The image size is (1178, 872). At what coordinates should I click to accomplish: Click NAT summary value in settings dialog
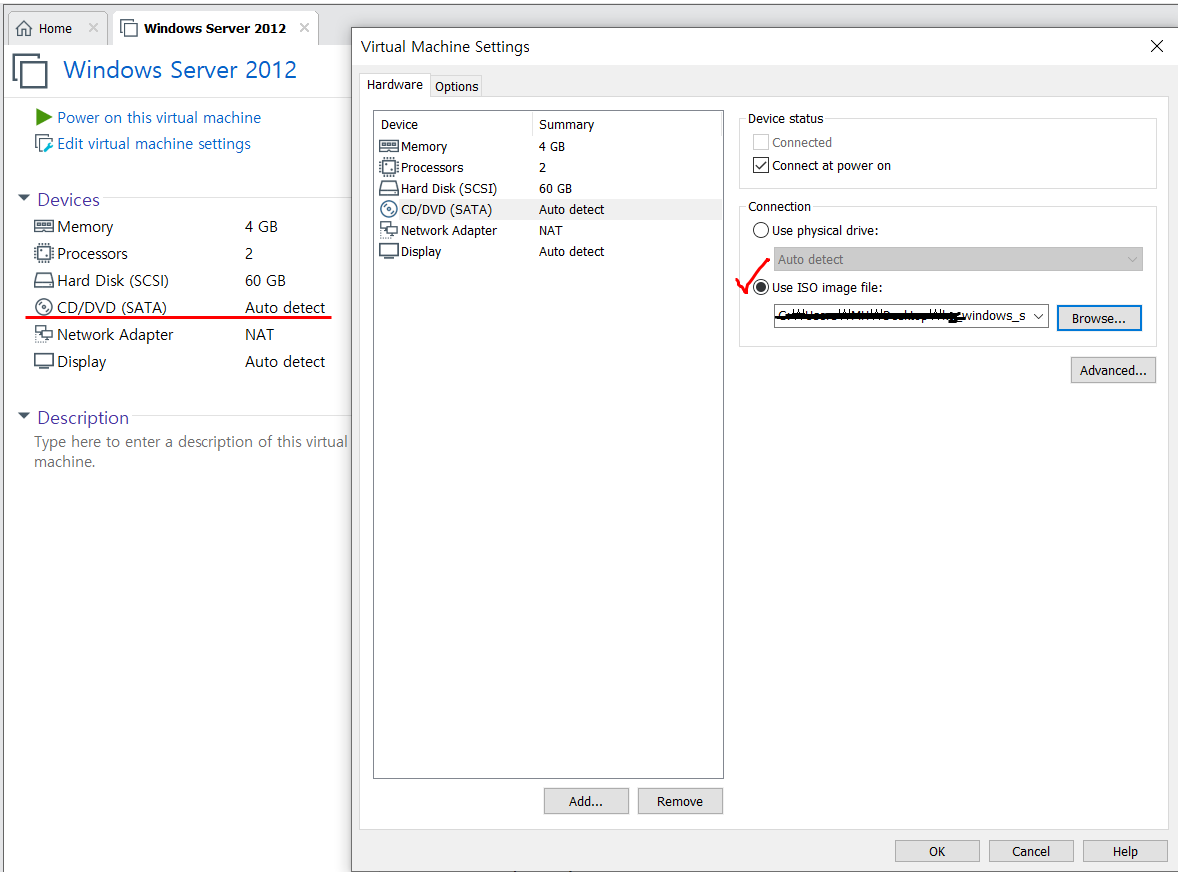click(551, 231)
